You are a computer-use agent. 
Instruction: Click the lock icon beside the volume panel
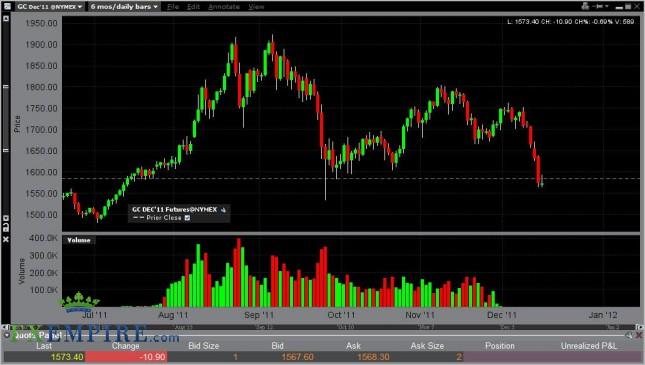(x=6, y=228)
